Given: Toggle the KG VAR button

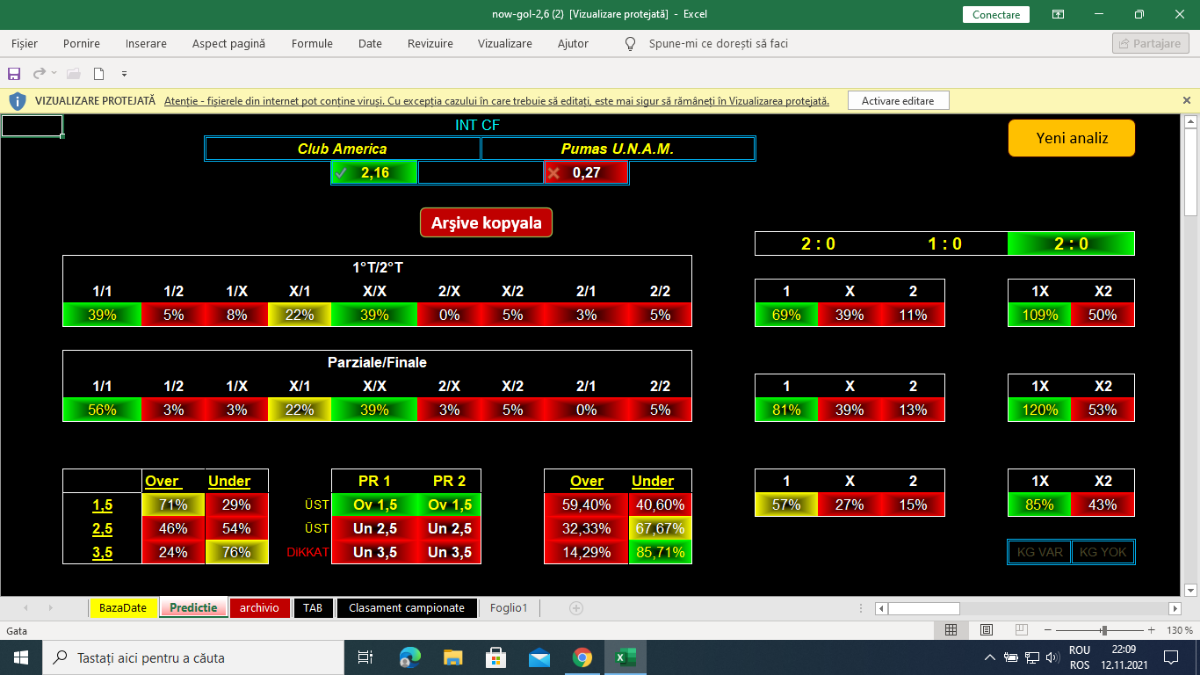Looking at the screenshot, I should [1038, 552].
